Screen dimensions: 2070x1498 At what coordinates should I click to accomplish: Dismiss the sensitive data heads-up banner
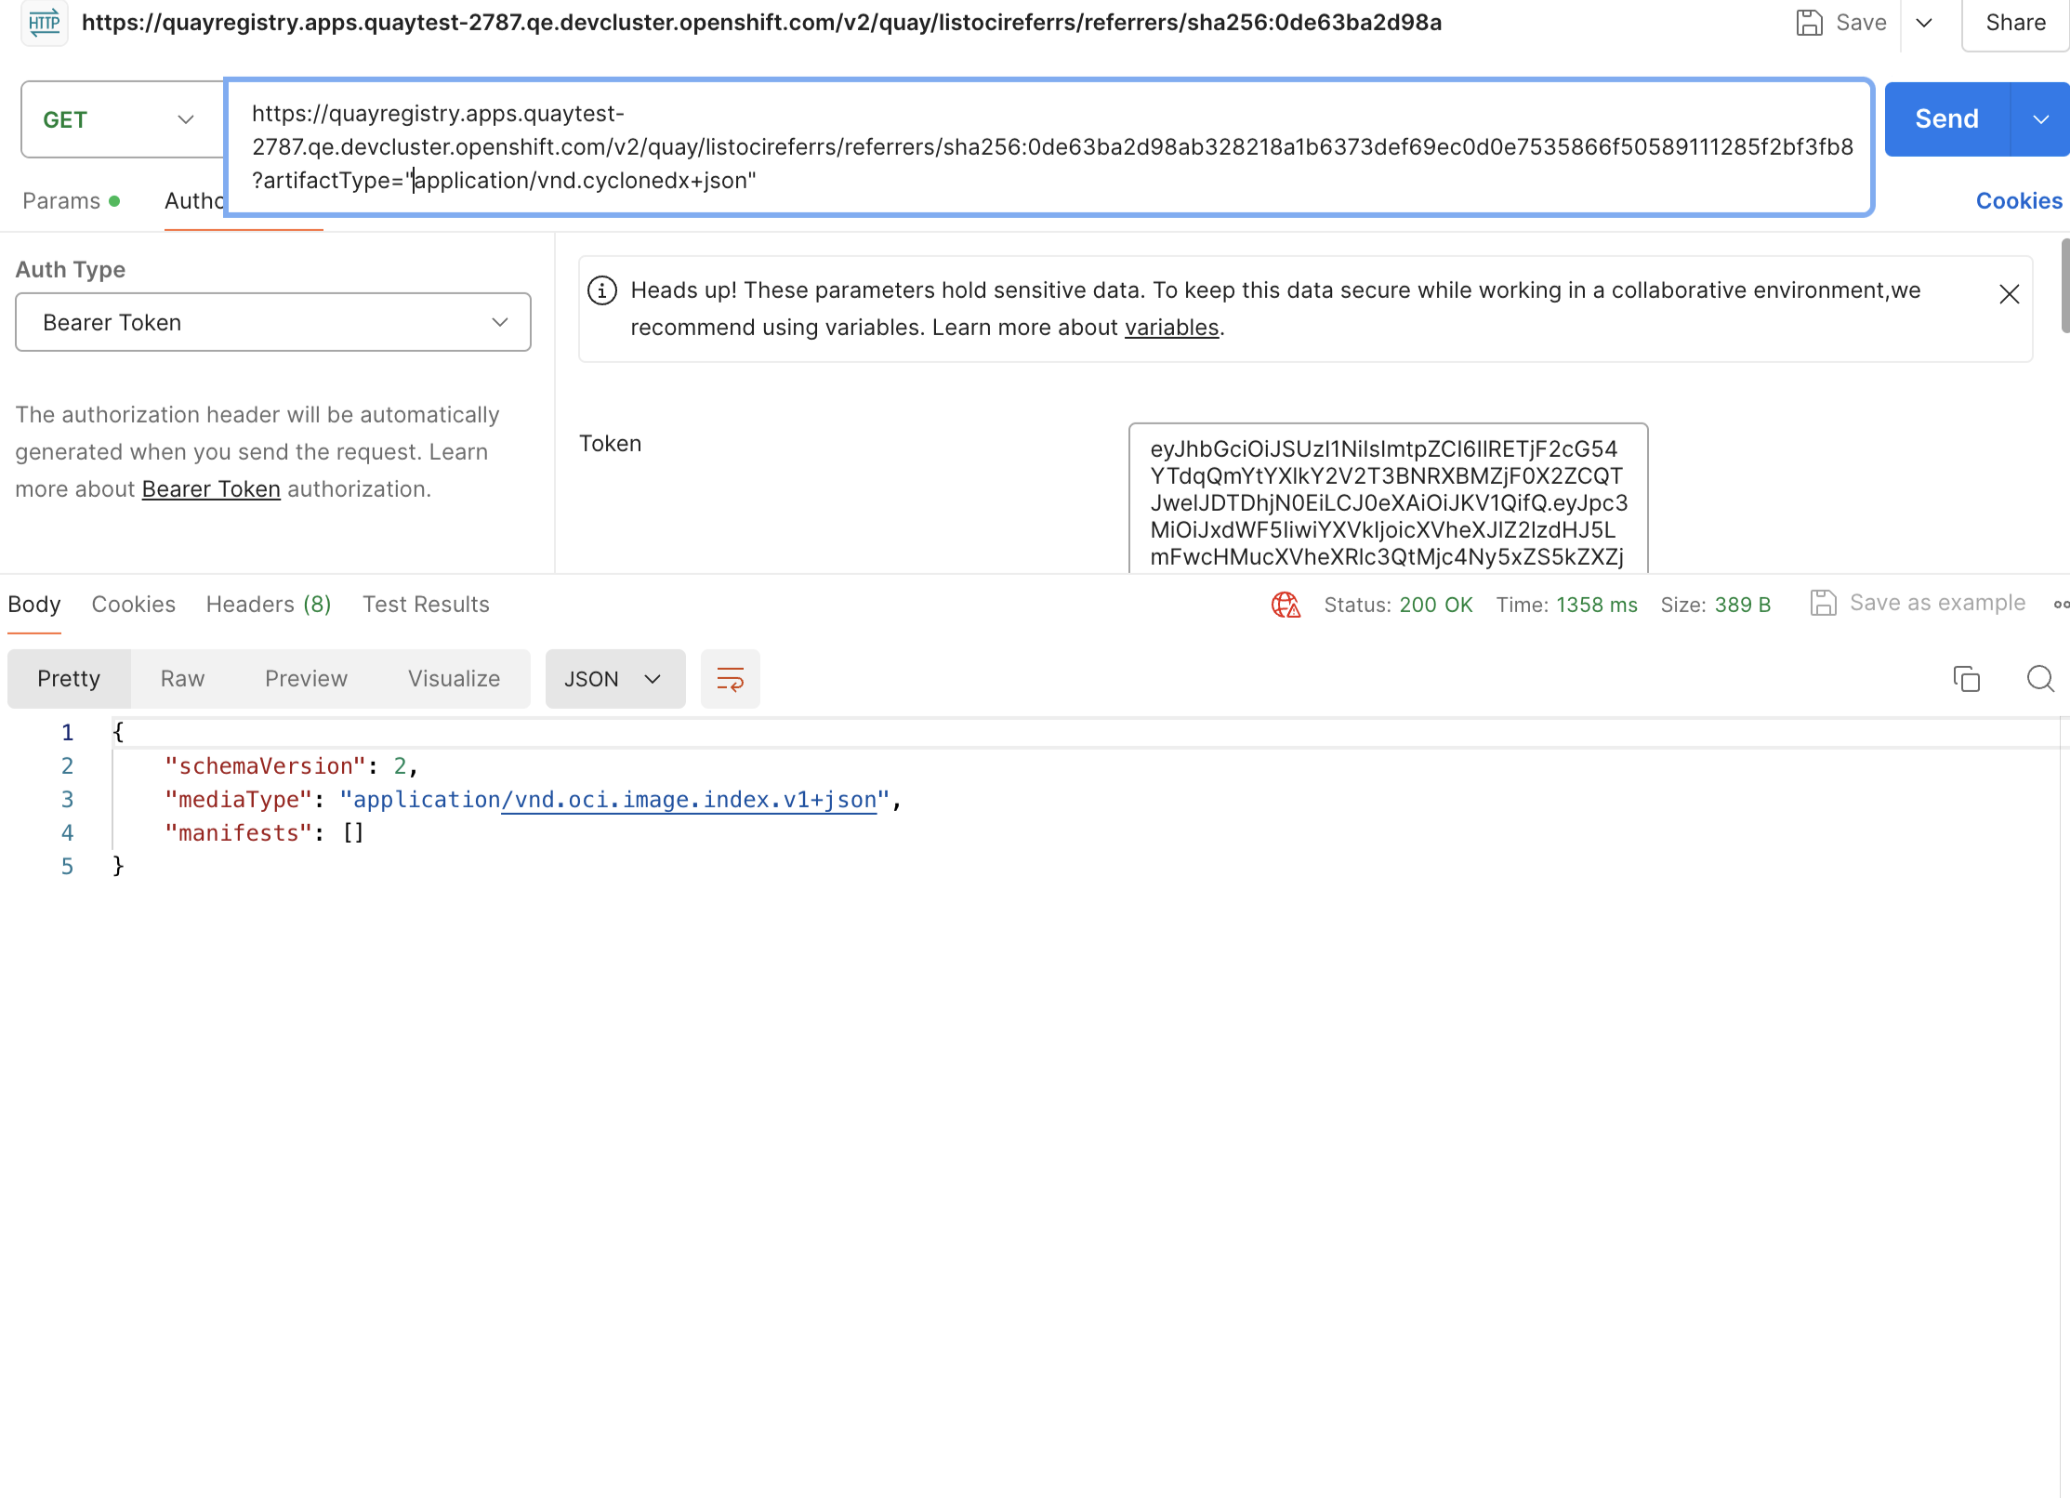(x=2009, y=294)
